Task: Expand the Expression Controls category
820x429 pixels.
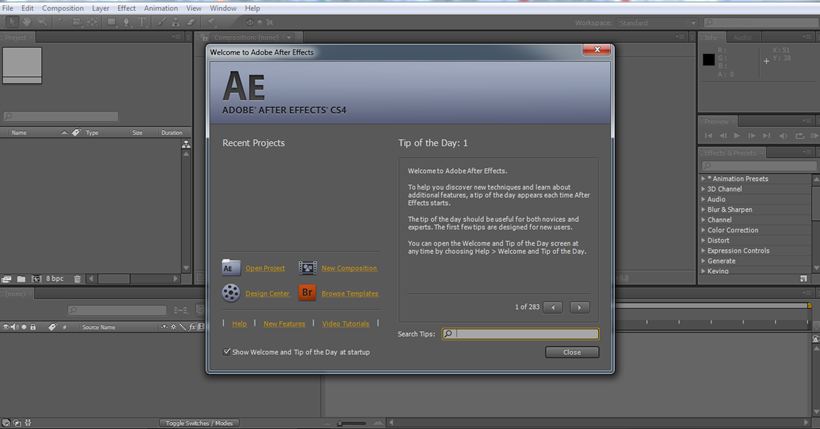Action: click(703, 251)
